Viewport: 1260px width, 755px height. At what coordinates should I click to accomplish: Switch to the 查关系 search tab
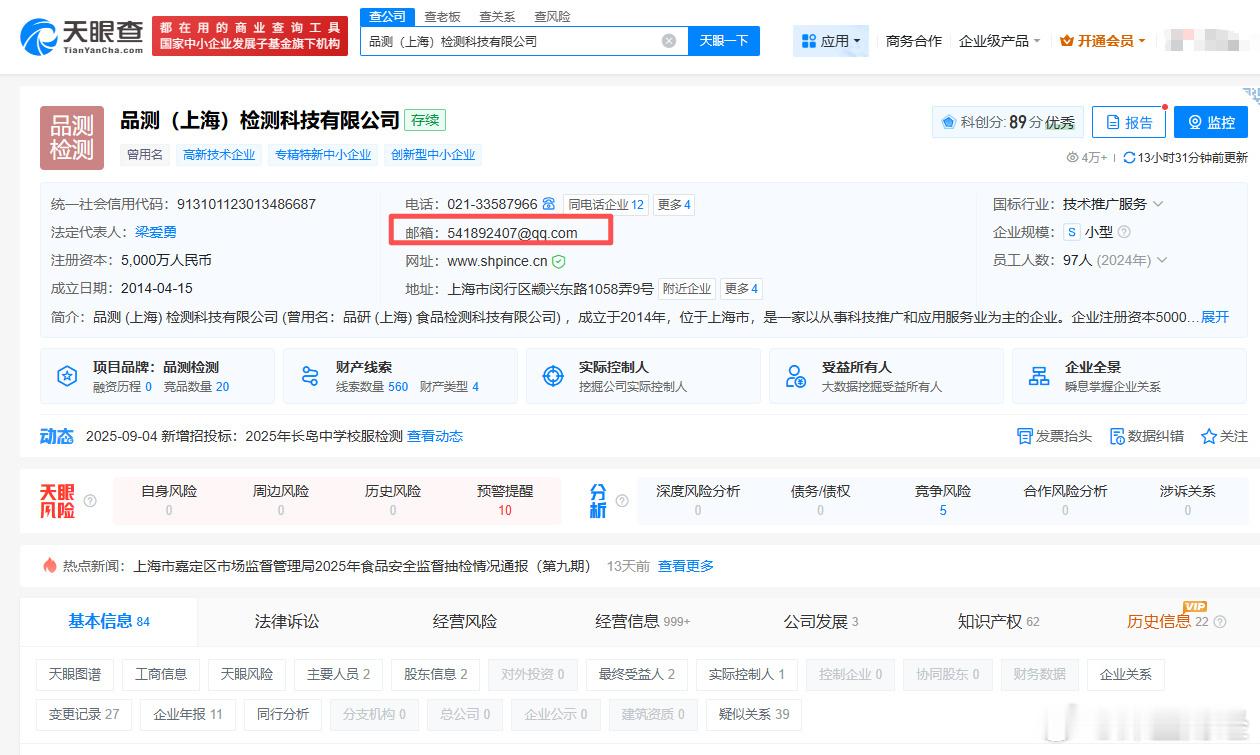[x=497, y=16]
